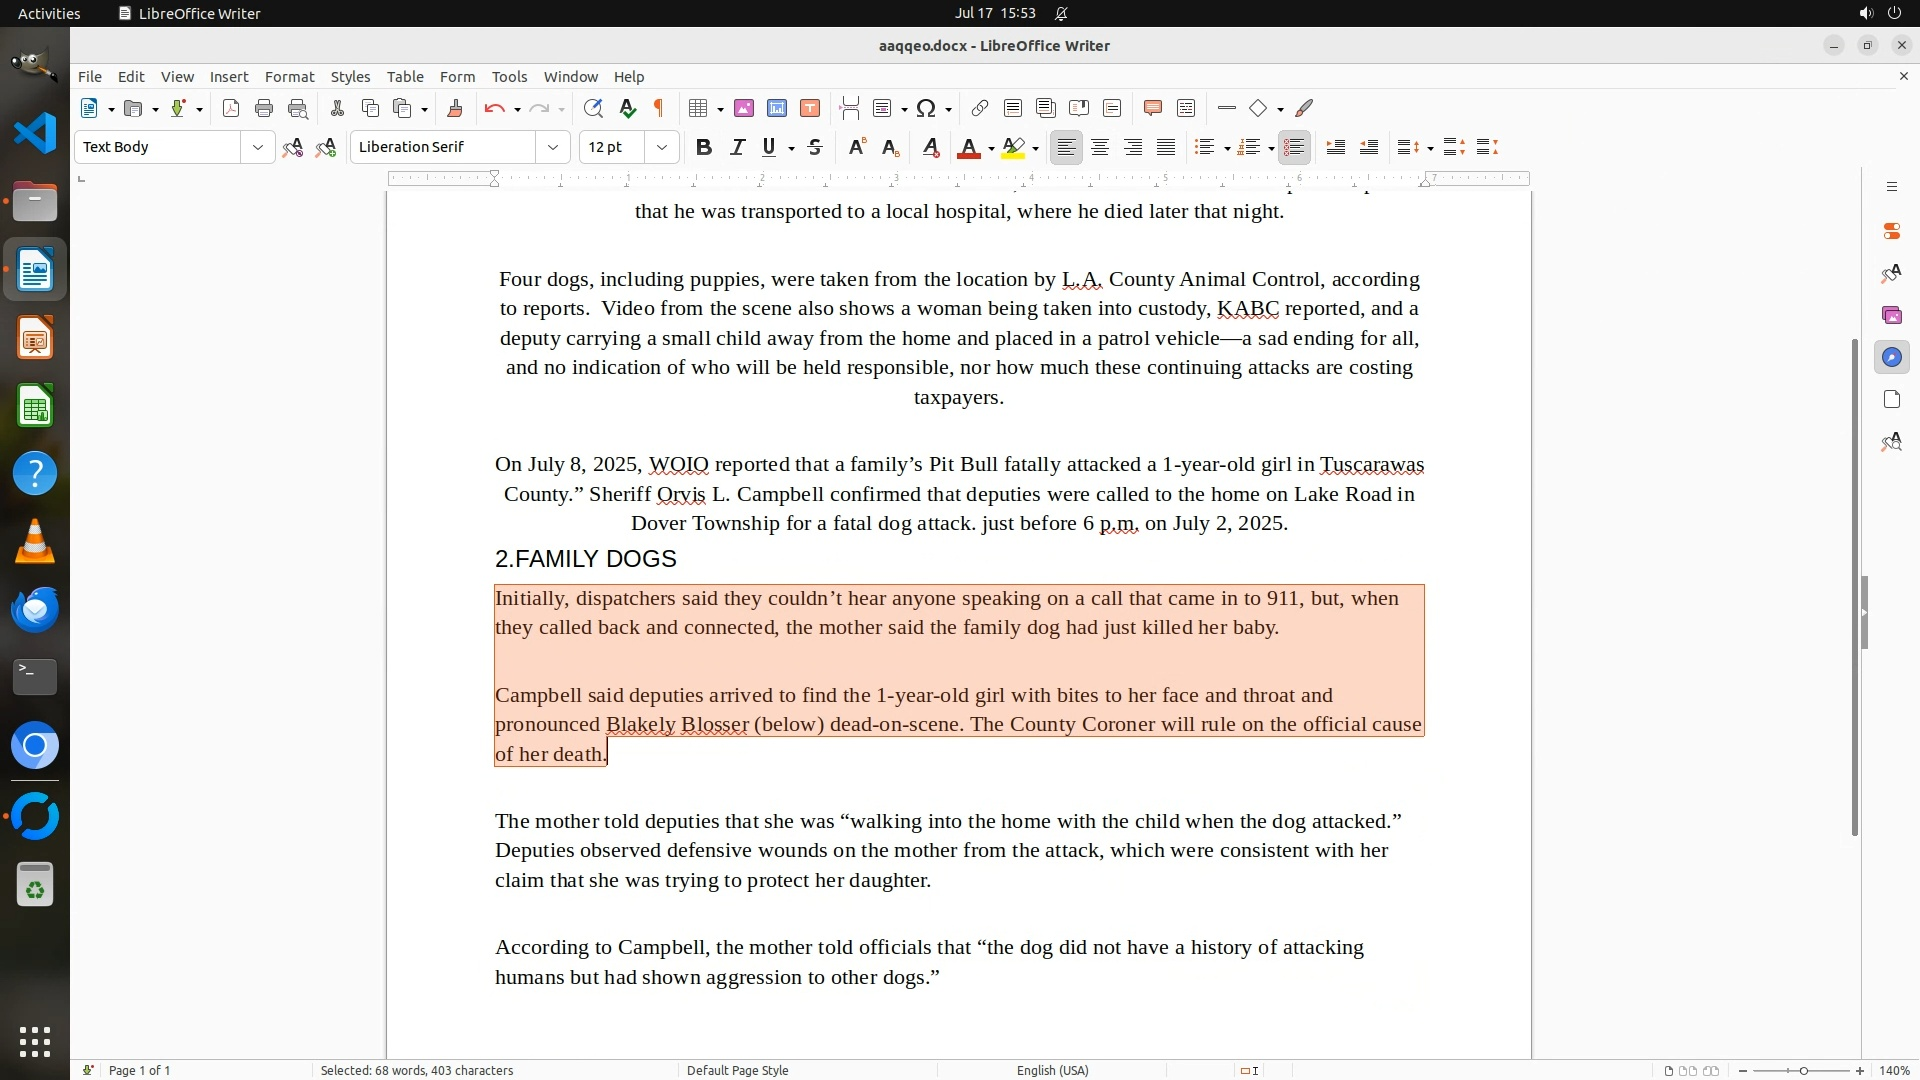Click the Insert Comment speech bubble icon
Viewport: 1920px width, 1080px height.
(x=1152, y=108)
